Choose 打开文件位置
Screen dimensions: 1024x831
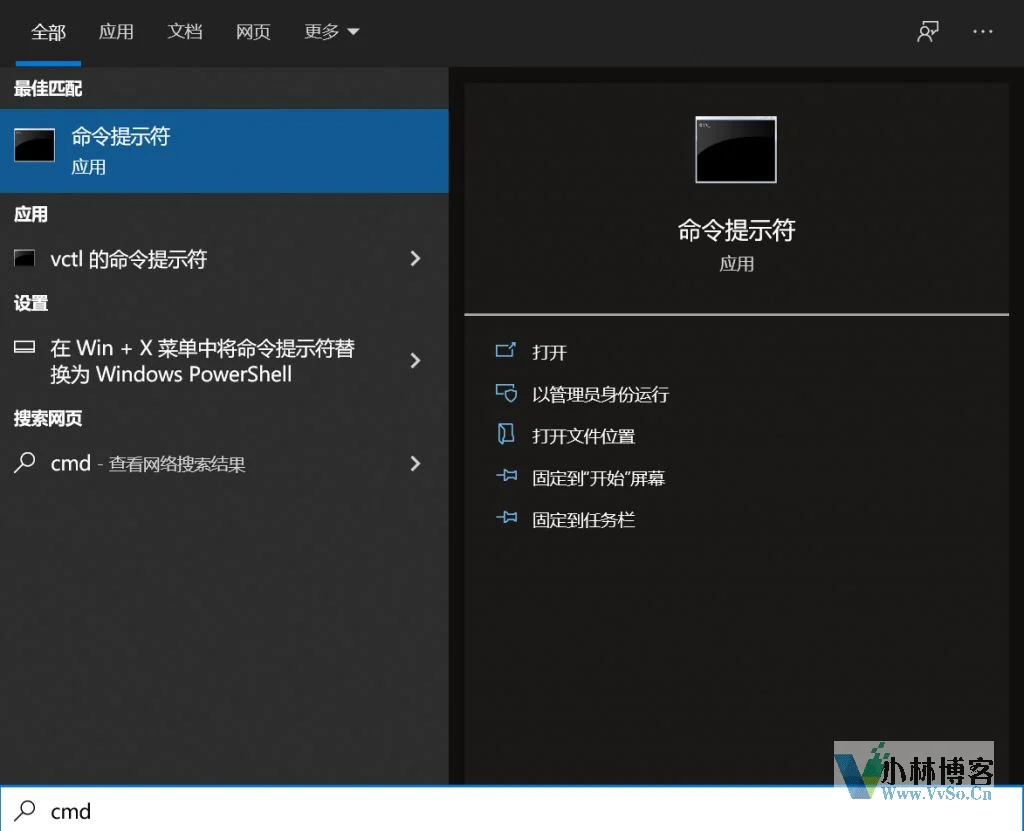pos(583,436)
